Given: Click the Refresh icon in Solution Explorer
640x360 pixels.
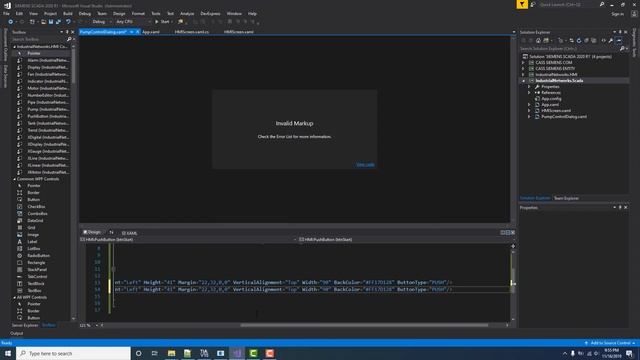Looking at the screenshot, I should (579, 40).
